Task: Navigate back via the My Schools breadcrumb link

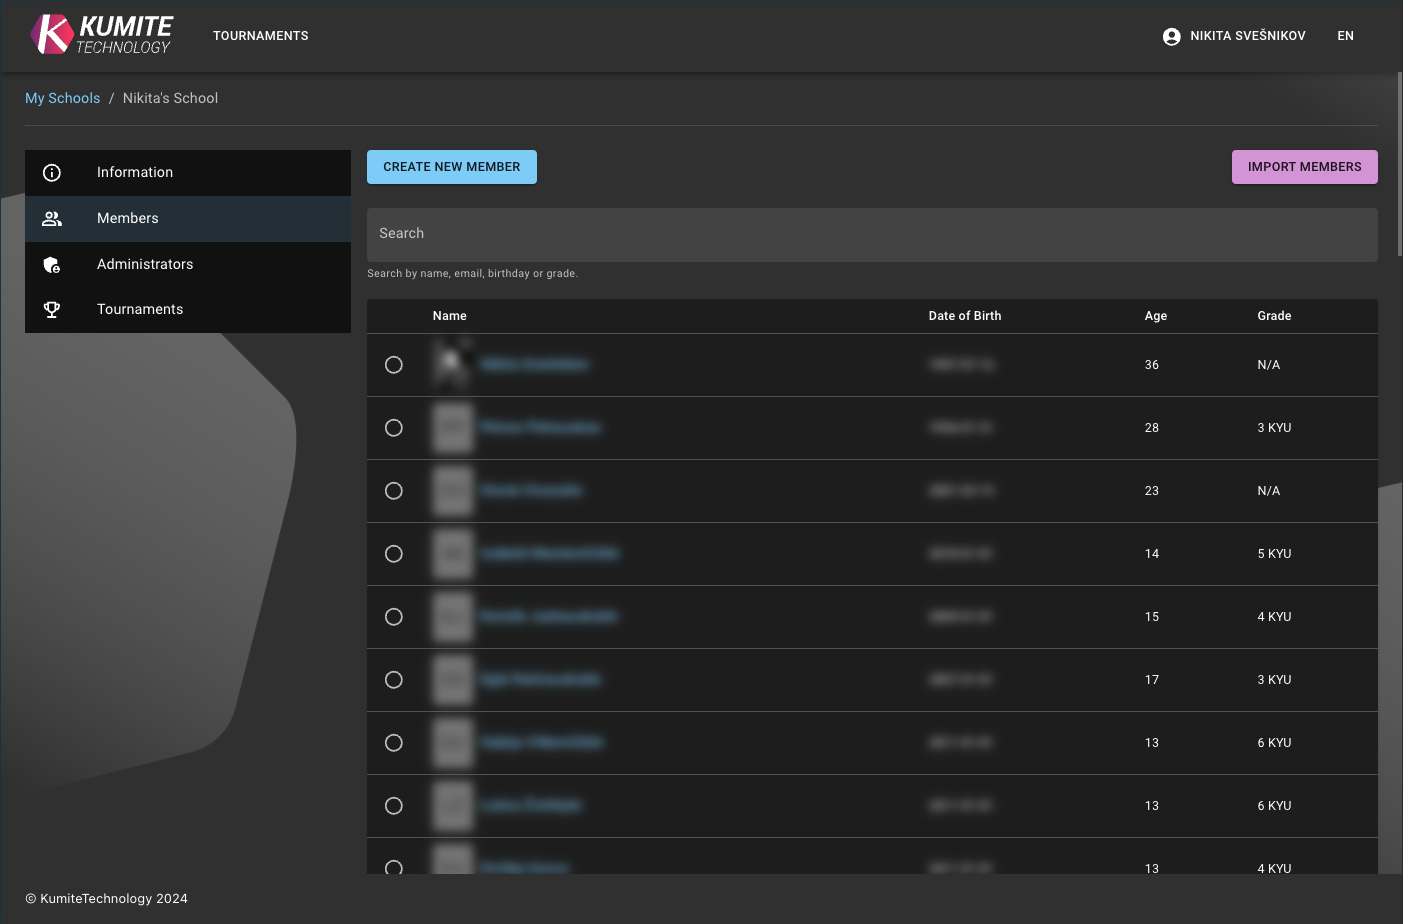Action: pyautogui.click(x=62, y=97)
